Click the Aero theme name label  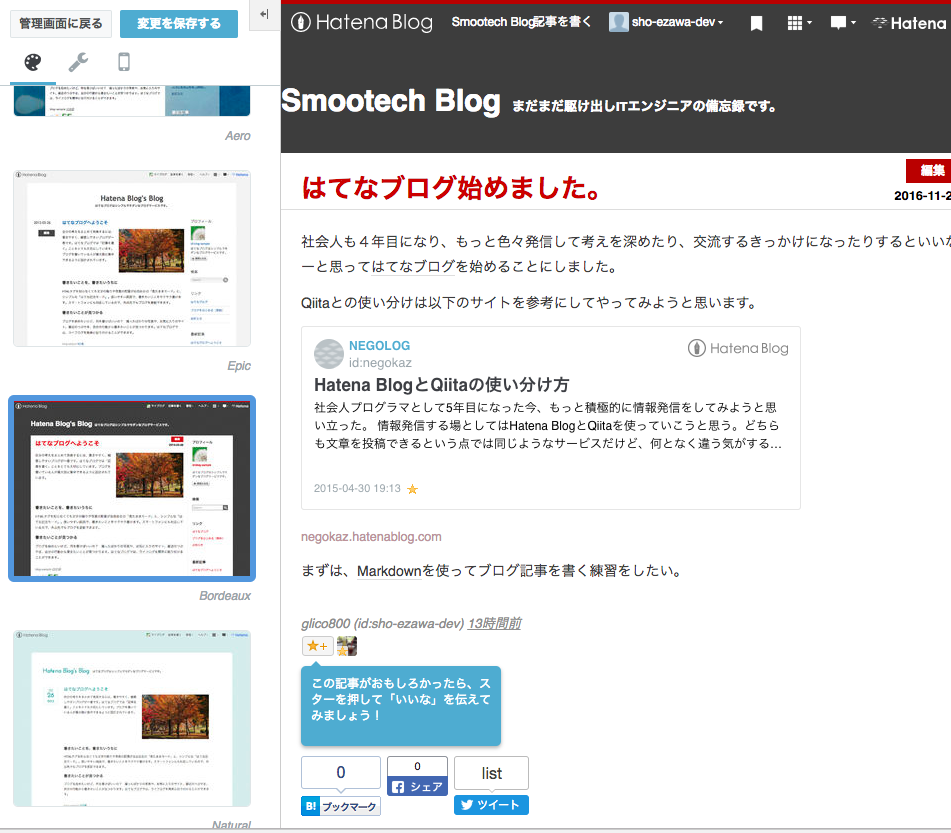tap(238, 136)
